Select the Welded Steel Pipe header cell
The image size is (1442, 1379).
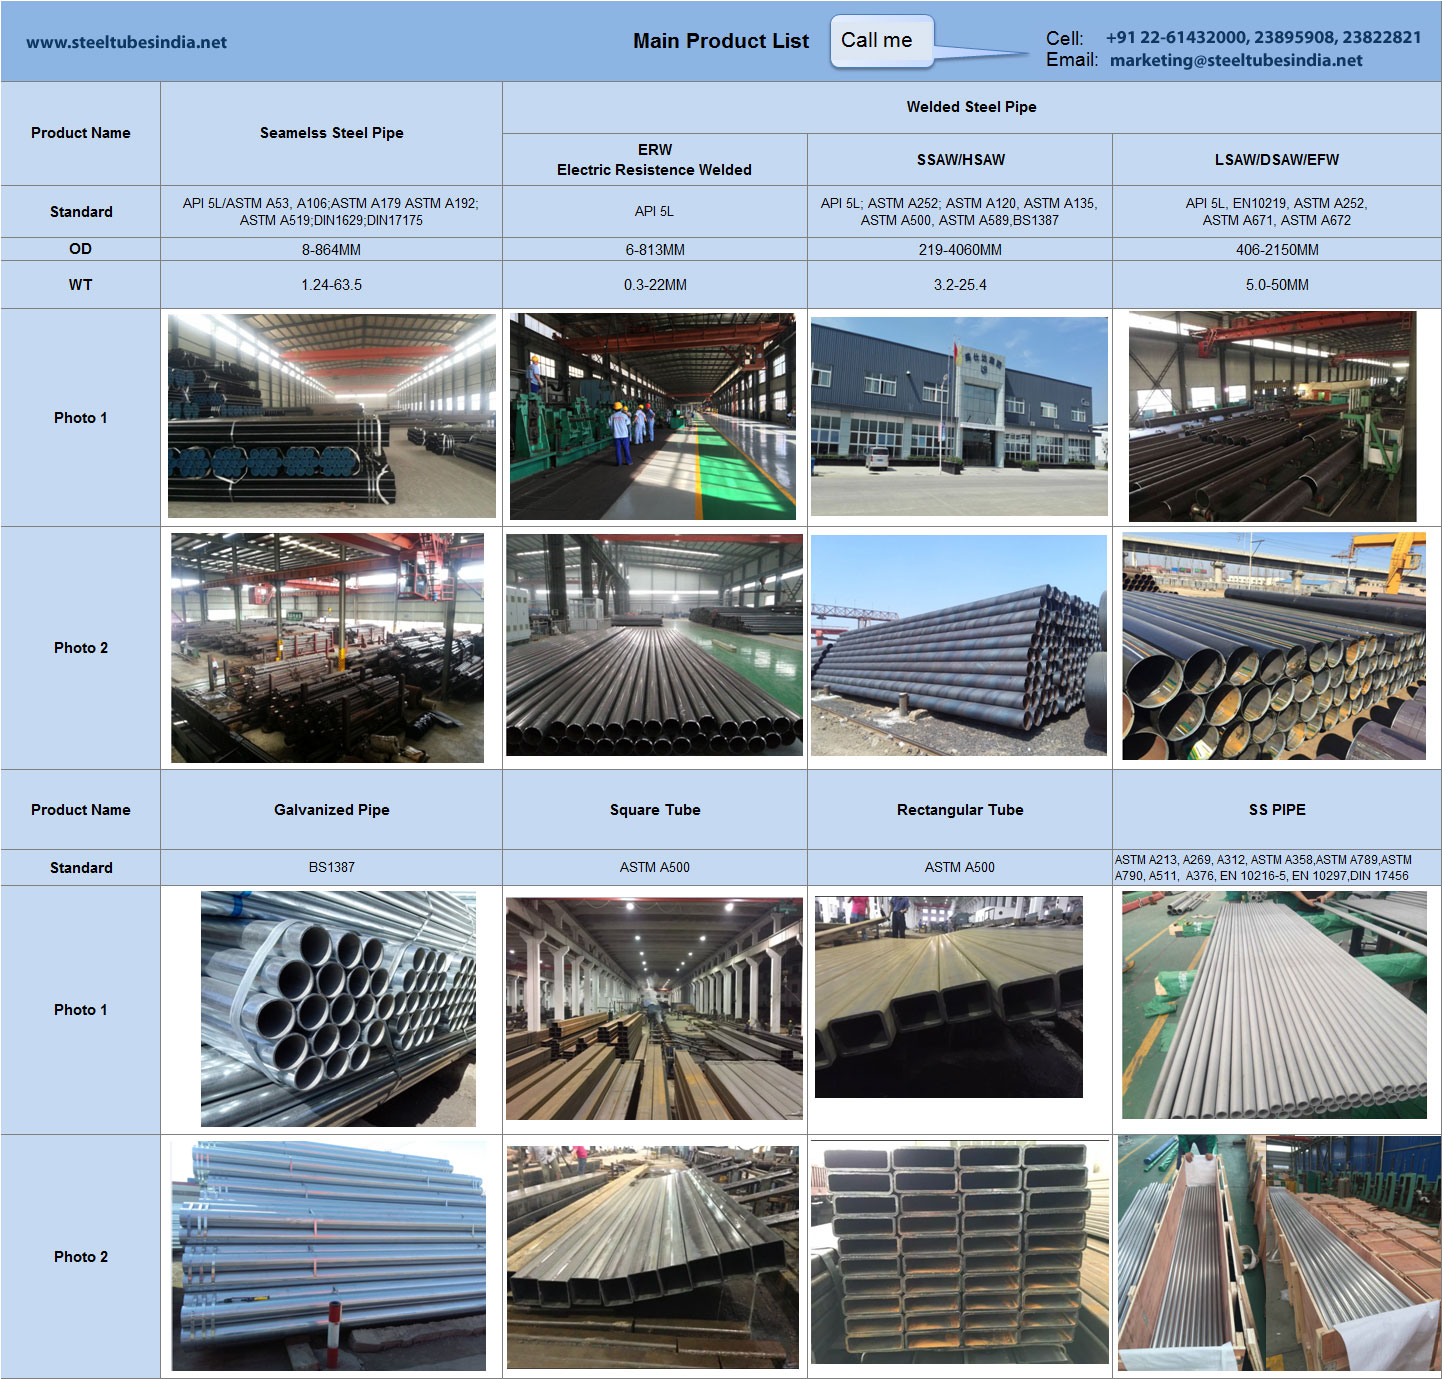(x=972, y=107)
